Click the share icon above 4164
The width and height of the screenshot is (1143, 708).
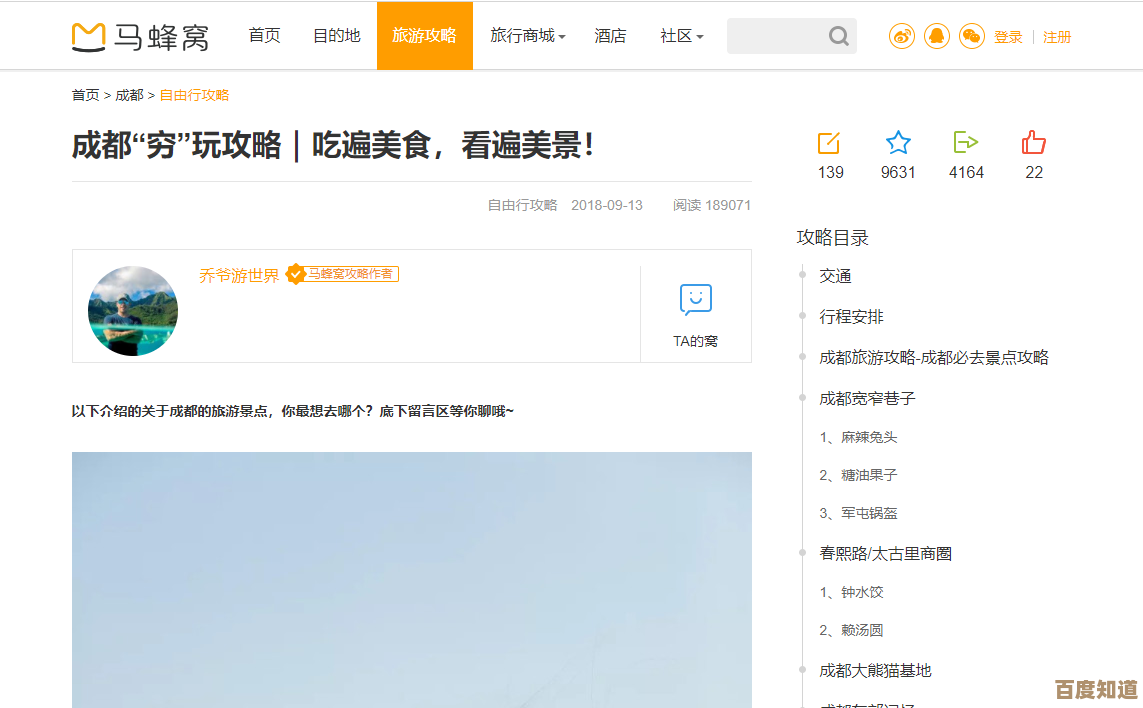point(966,143)
